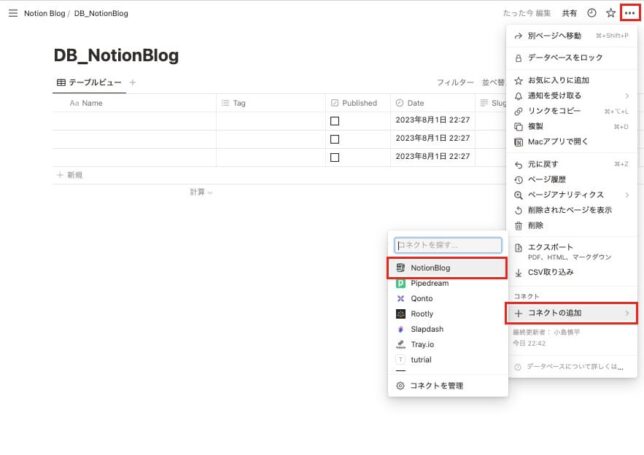Click the 共有 share button

(569, 13)
